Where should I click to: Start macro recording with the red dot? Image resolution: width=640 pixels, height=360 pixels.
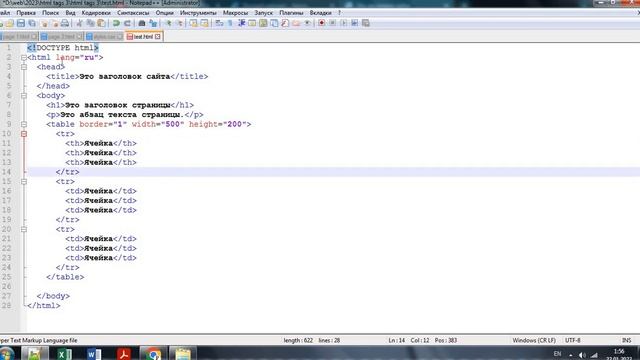(322, 23)
